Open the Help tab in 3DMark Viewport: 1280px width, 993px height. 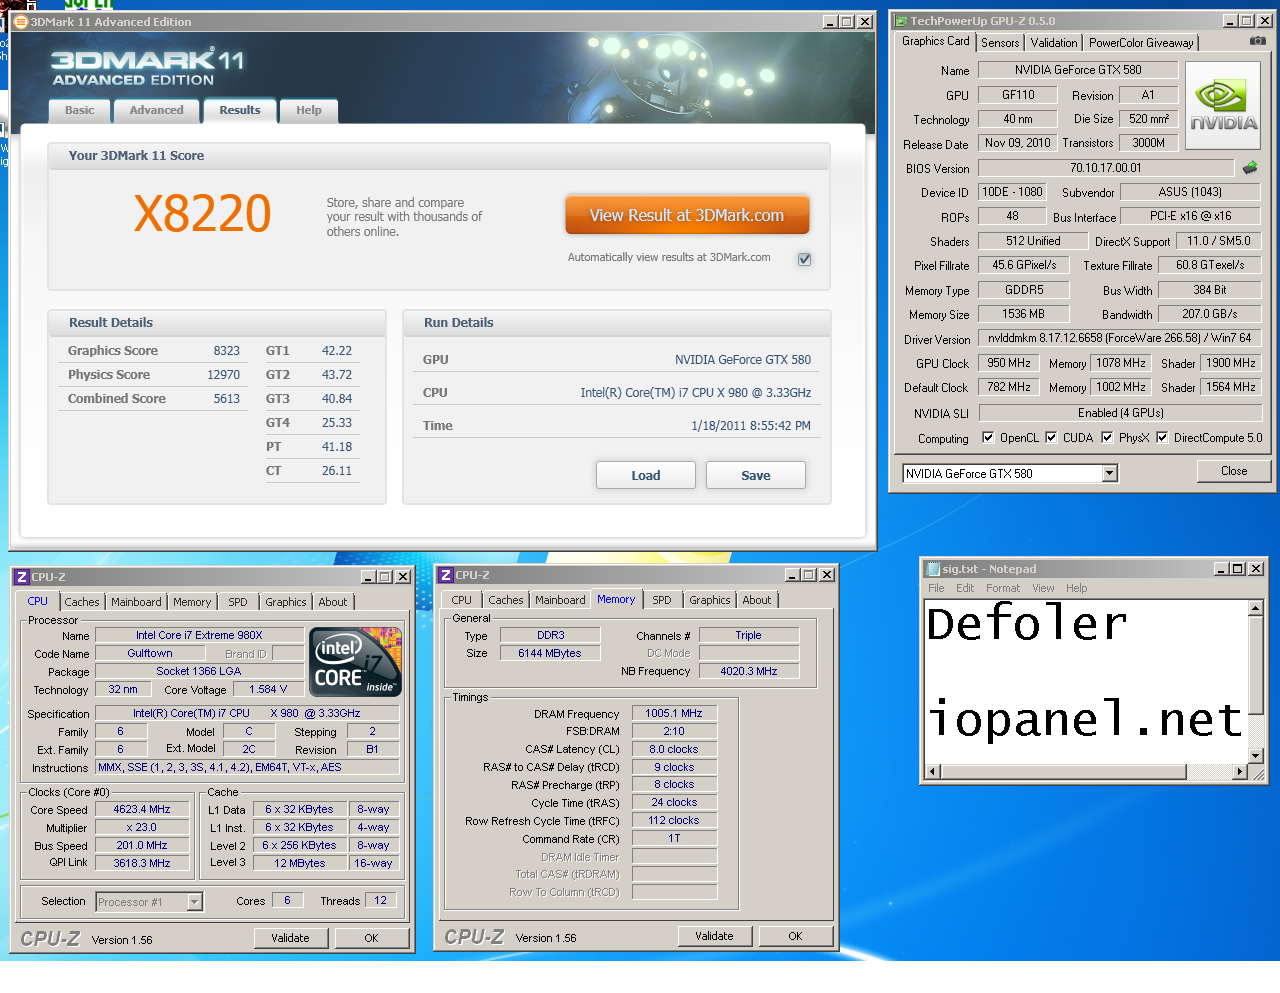309,111
